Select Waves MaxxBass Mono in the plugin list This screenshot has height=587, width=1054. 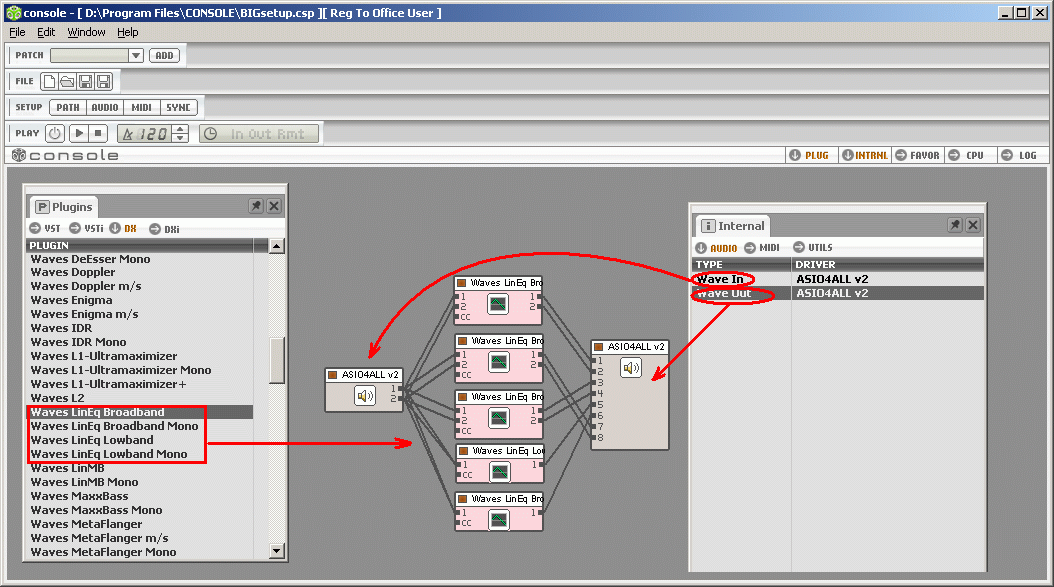(96, 510)
